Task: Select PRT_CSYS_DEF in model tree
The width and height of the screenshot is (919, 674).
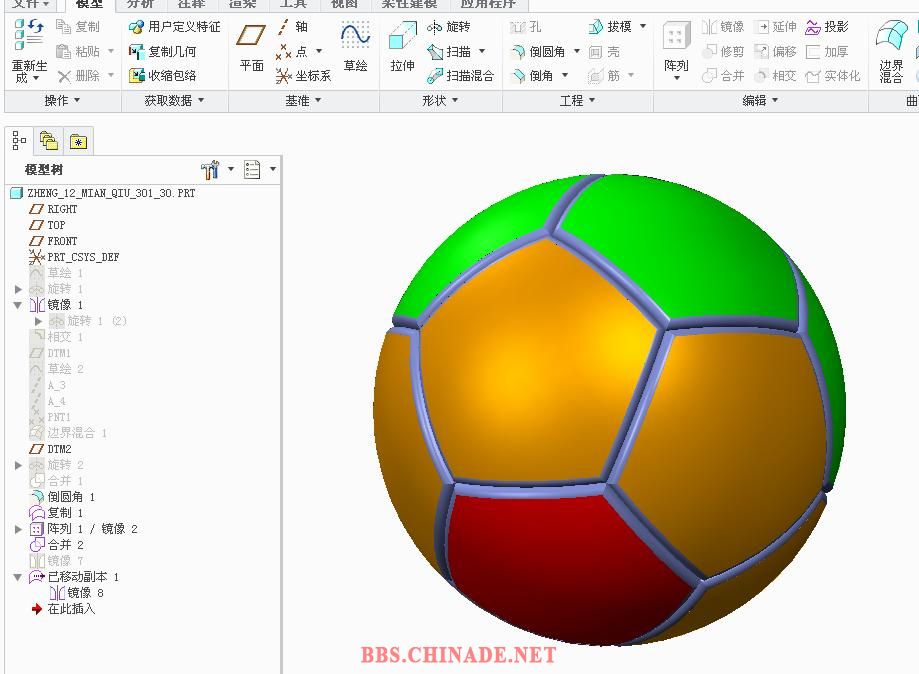Action: coord(74,257)
